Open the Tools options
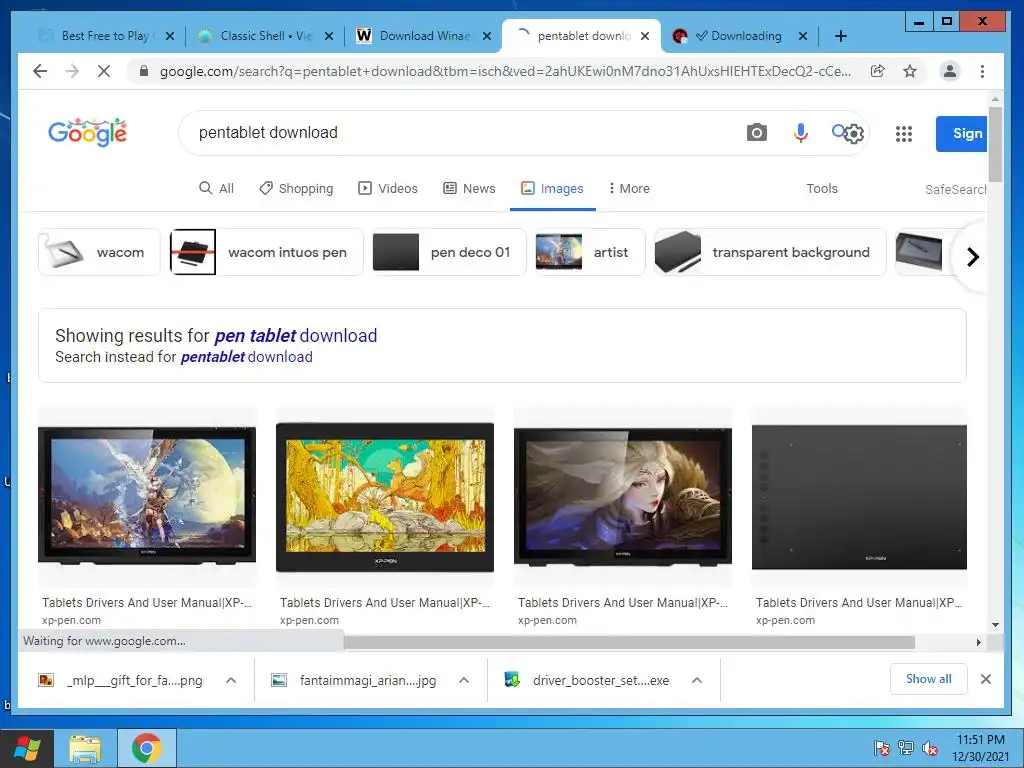Viewport: 1024px width, 768px height. (x=822, y=189)
